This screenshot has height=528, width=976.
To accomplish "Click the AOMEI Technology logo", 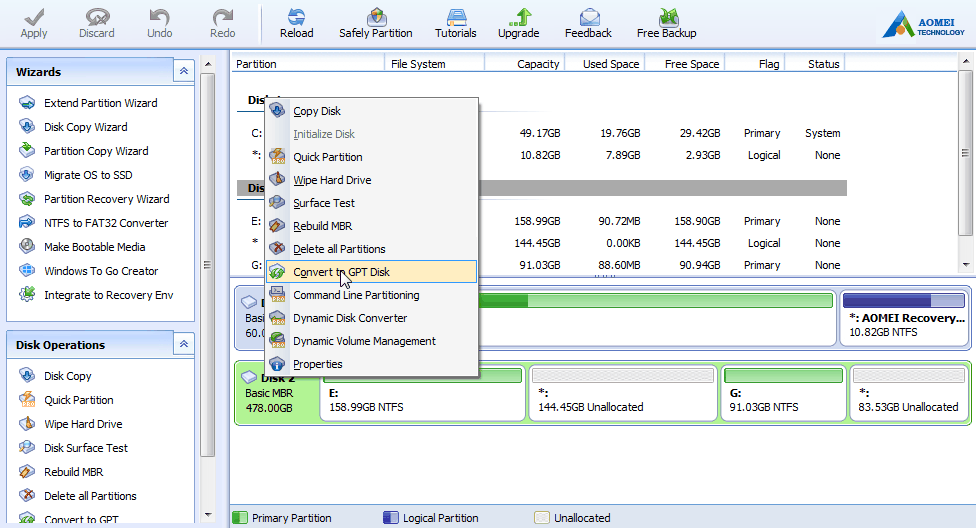I will (923, 24).
